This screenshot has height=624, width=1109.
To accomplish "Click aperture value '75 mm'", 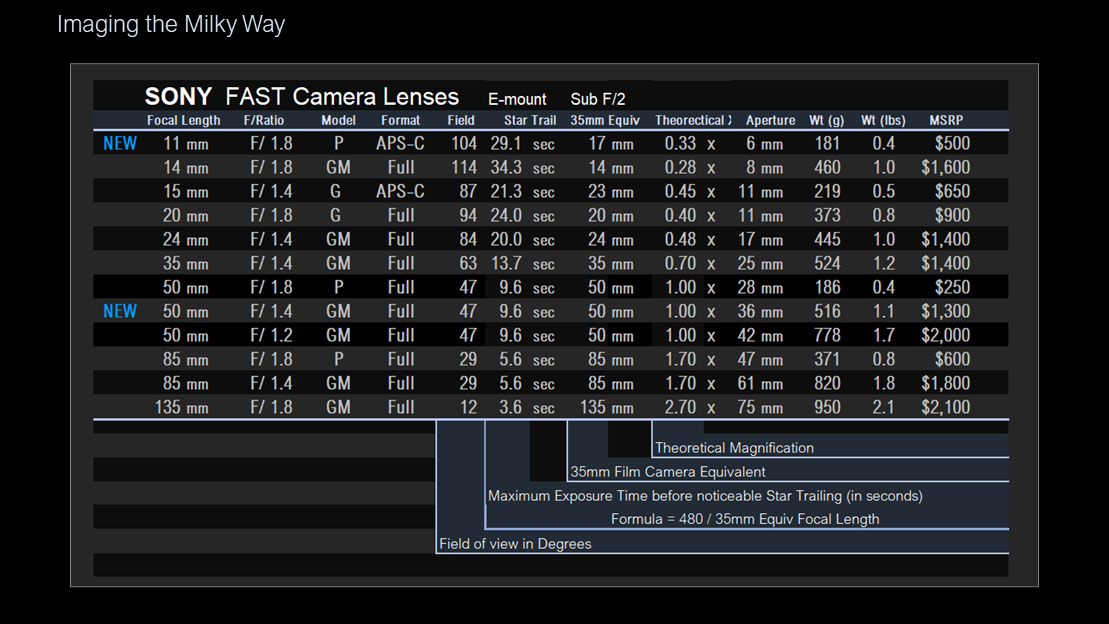I will 760,408.
